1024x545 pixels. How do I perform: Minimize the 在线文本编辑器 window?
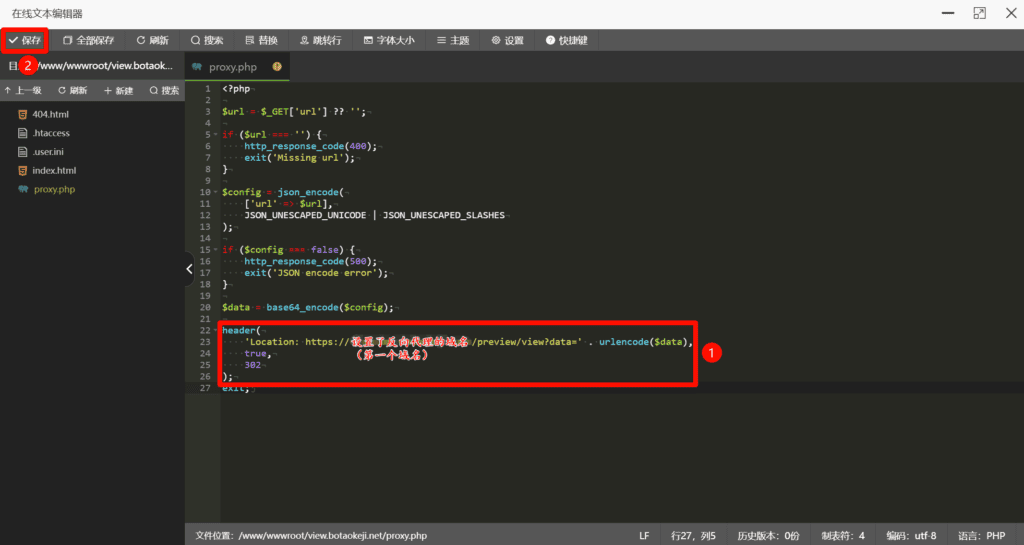pos(948,13)
